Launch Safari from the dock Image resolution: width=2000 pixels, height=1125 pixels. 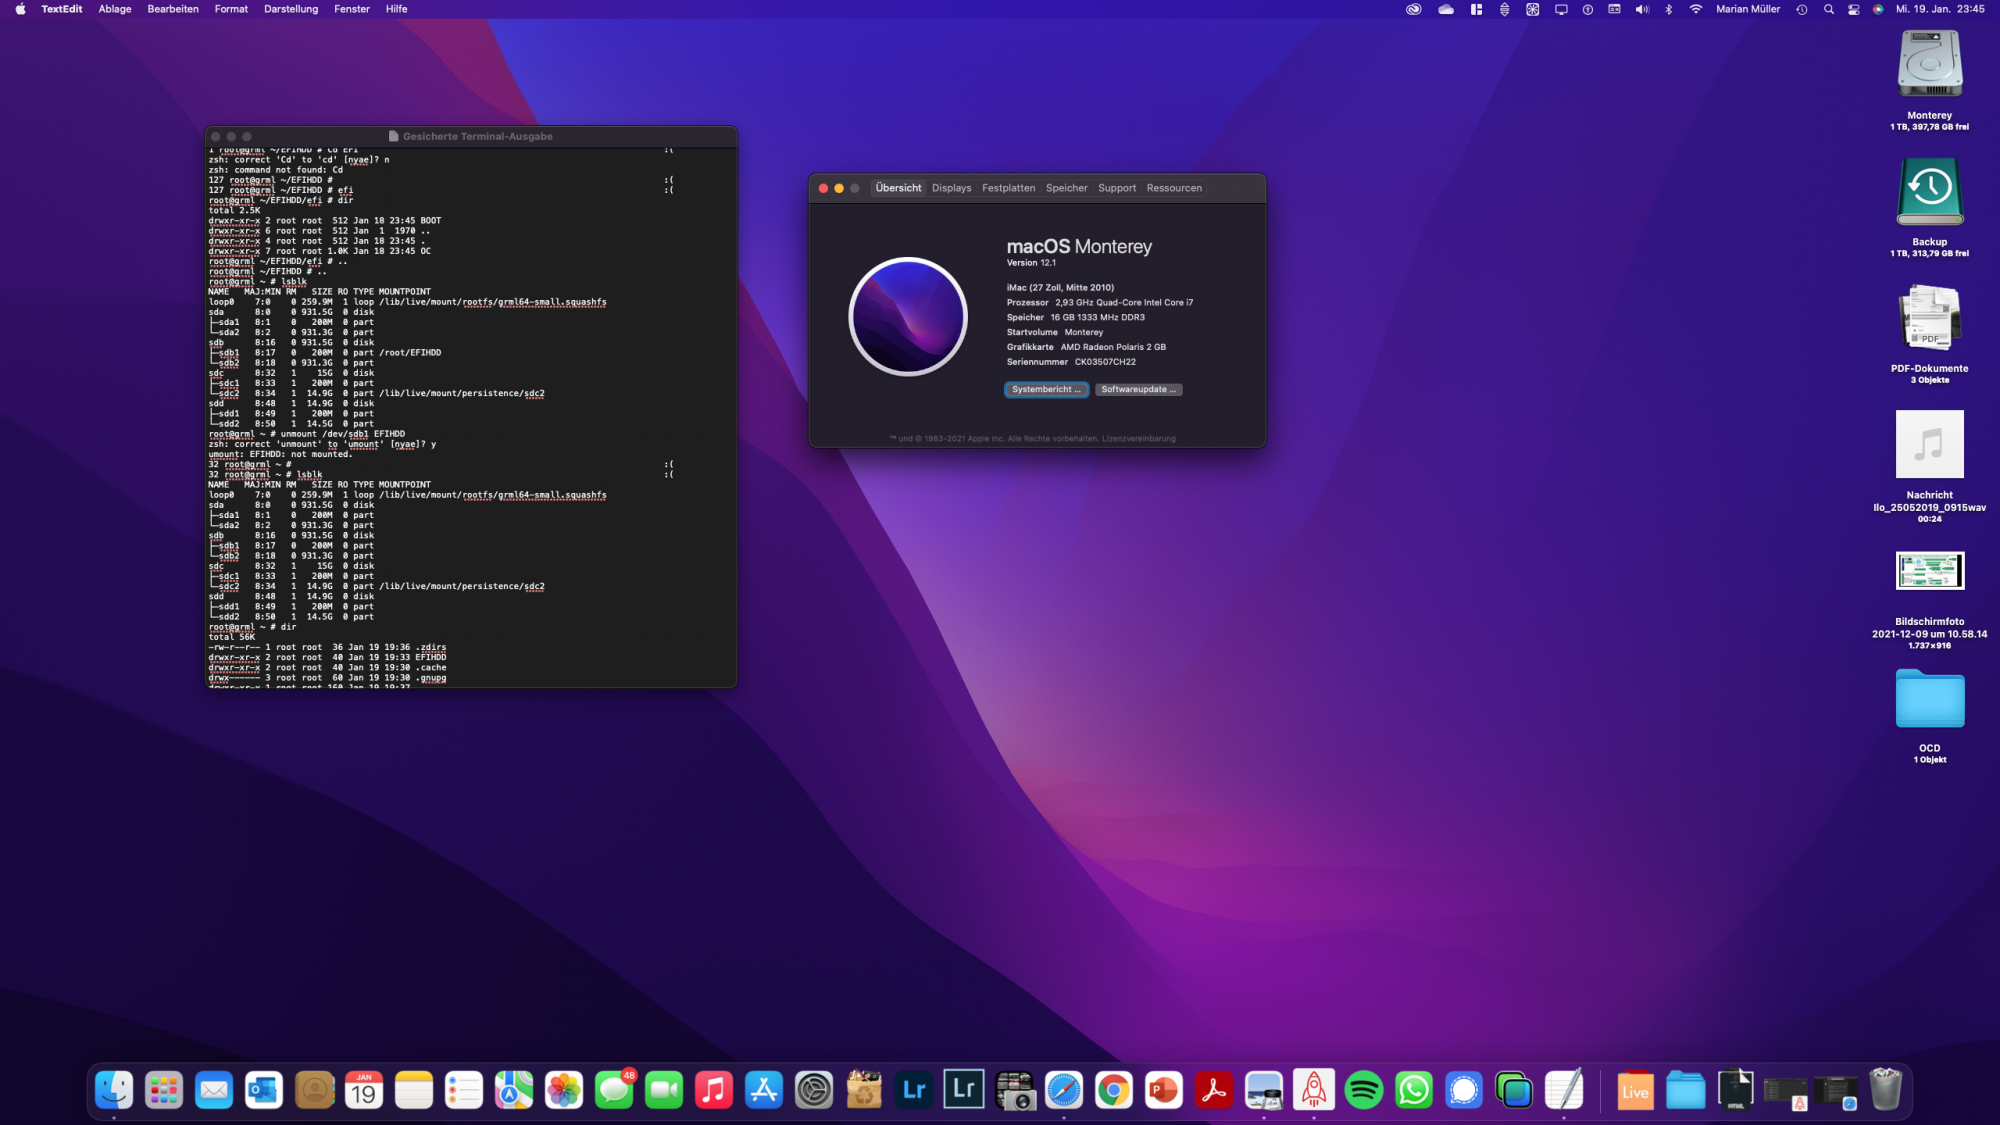(x=1064, y=1090)
